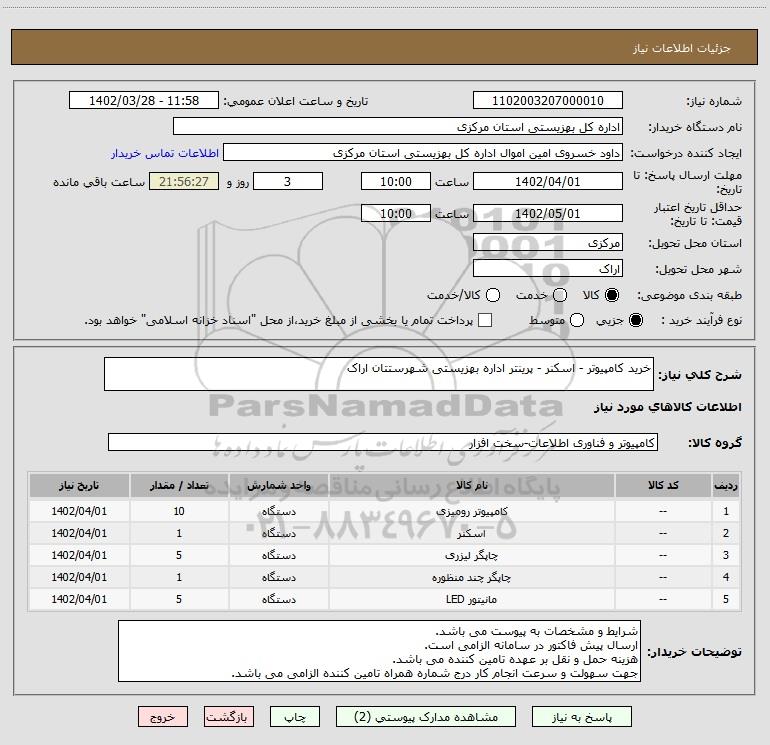Click the چاپ print button
770x745 pixels.
[x=295, y=717]
